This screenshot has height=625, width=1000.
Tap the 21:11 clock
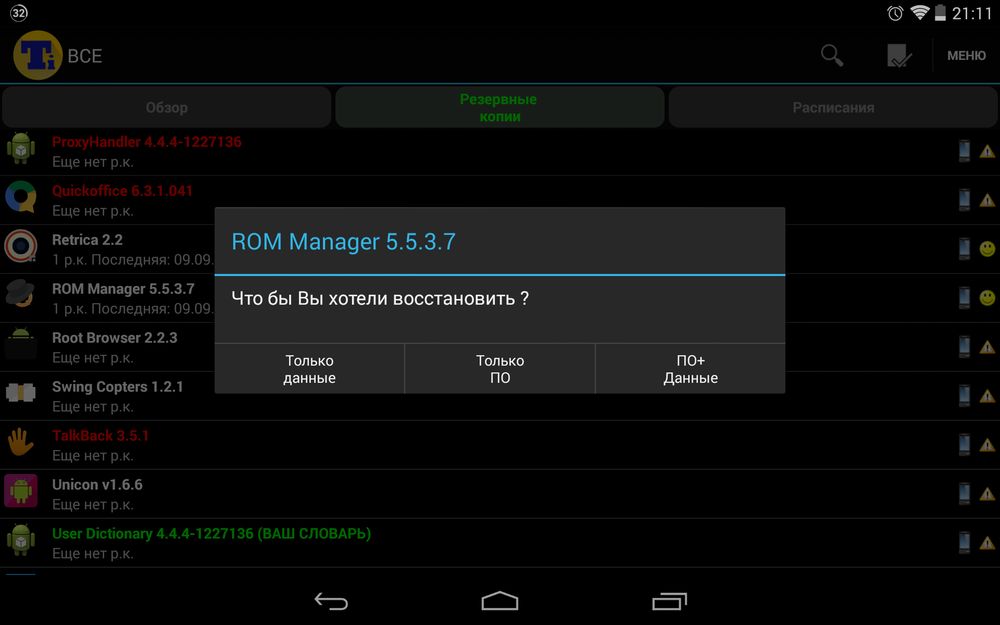(972, 13)
